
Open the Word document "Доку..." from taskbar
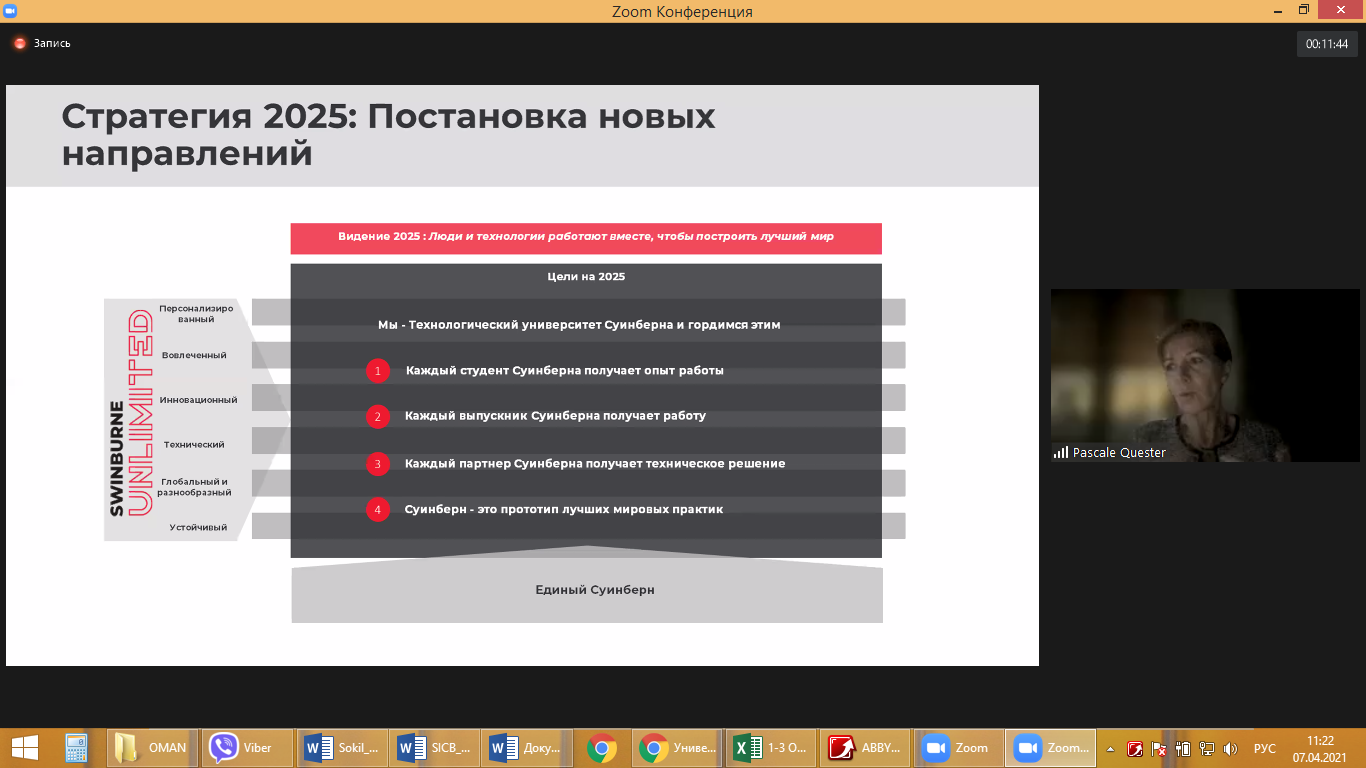[528, 748]
